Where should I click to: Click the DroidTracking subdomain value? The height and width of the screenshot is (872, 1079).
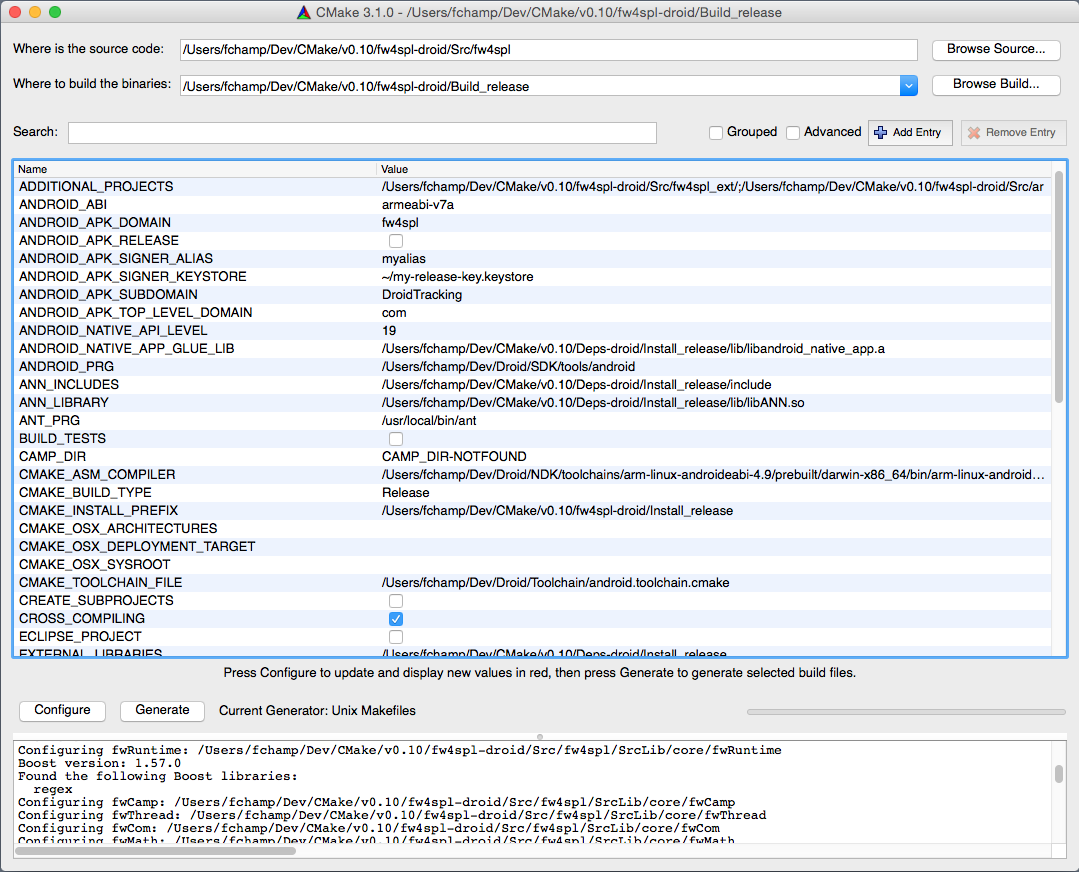click(422, 295)
